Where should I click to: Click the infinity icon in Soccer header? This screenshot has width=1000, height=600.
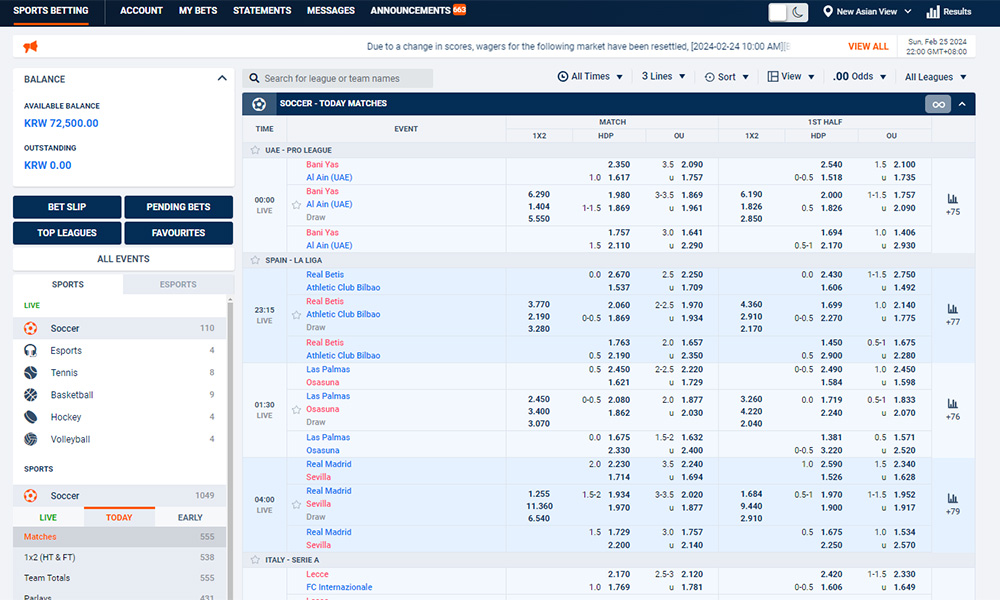click(937, 104)
